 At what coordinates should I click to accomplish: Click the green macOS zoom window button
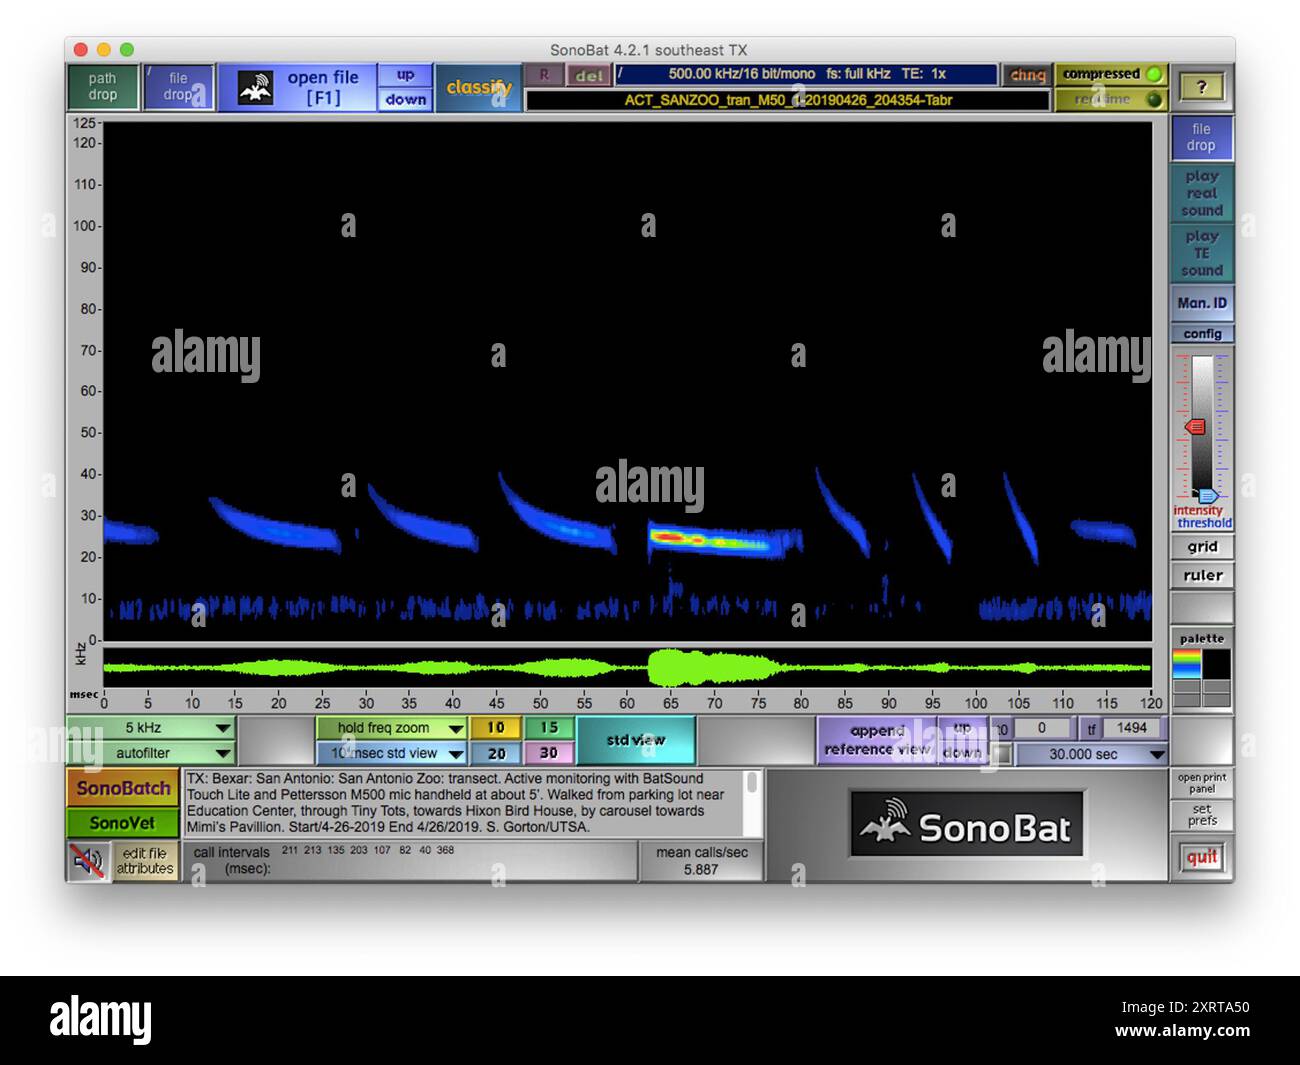pos(127,49)
